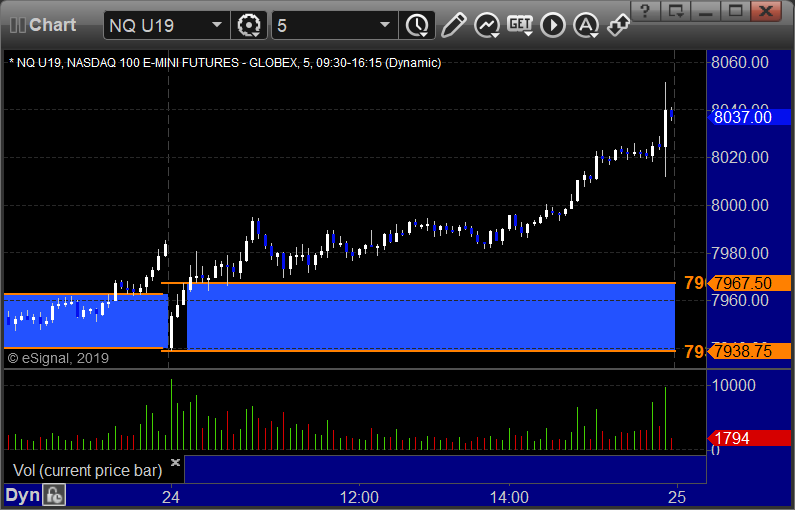Expand the NQ U19 symbol dropdown
Screen dimensions: 795x510
click(216, 25)
